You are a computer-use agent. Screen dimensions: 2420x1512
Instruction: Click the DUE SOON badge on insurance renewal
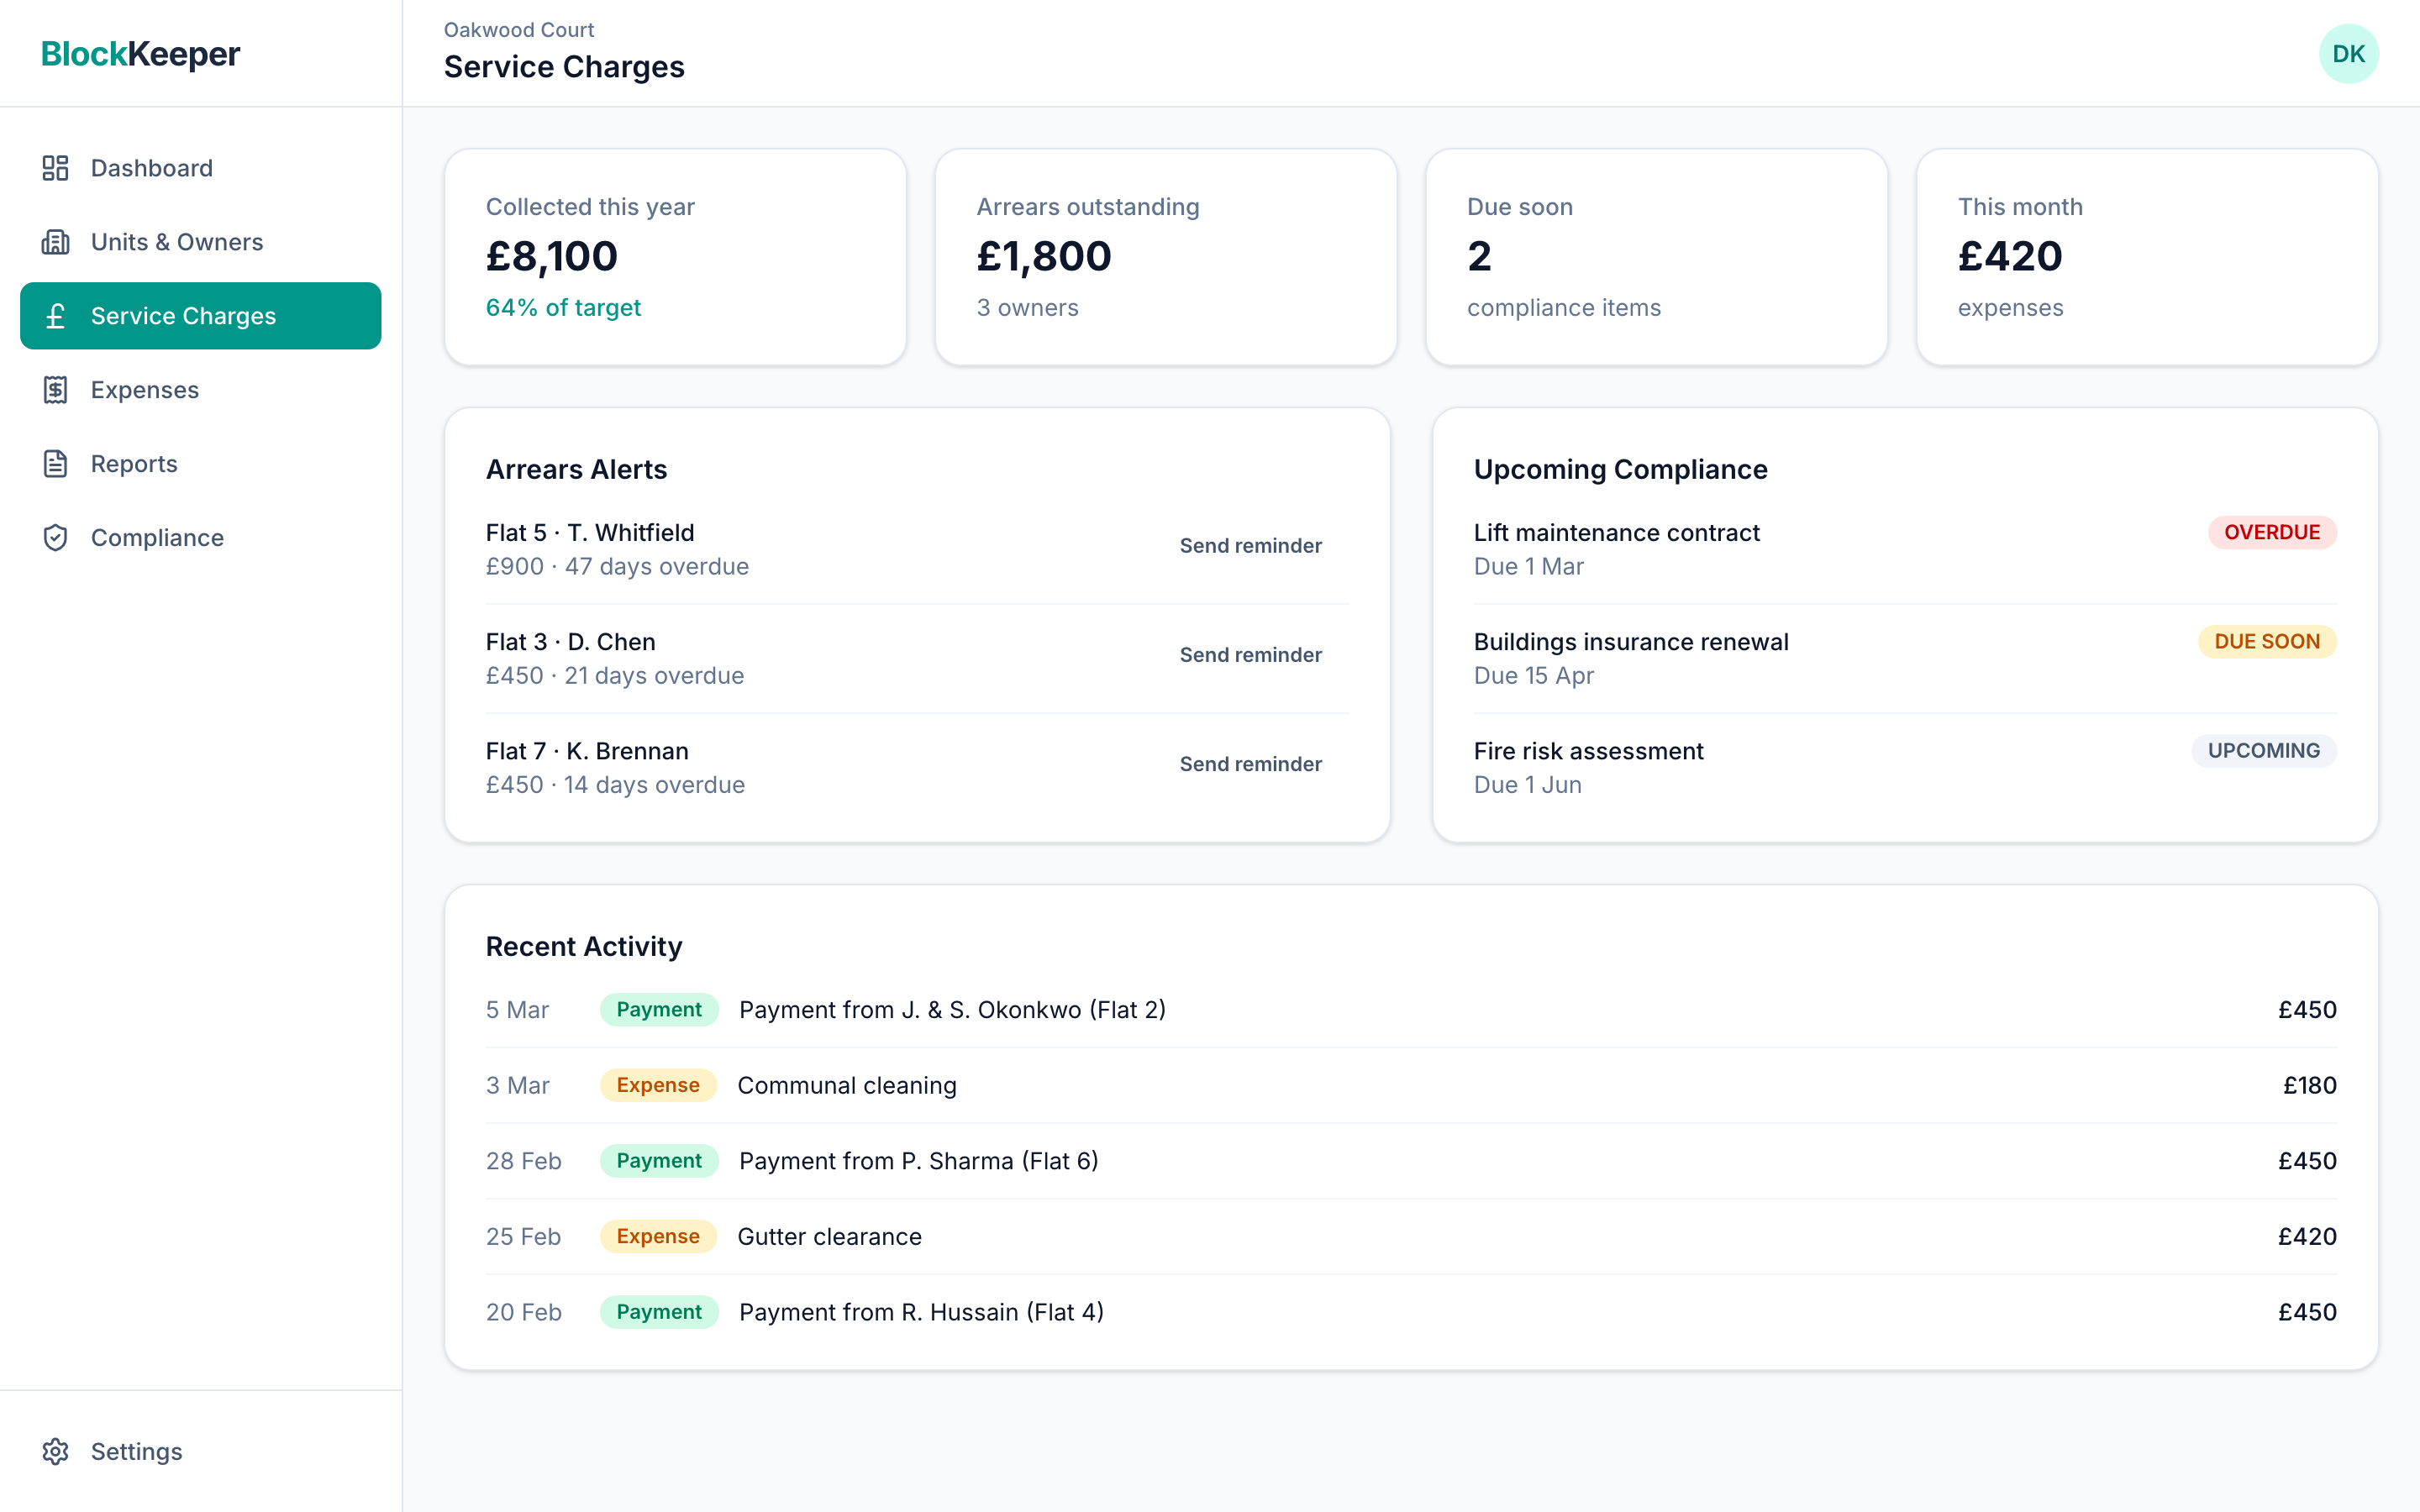2266,641
